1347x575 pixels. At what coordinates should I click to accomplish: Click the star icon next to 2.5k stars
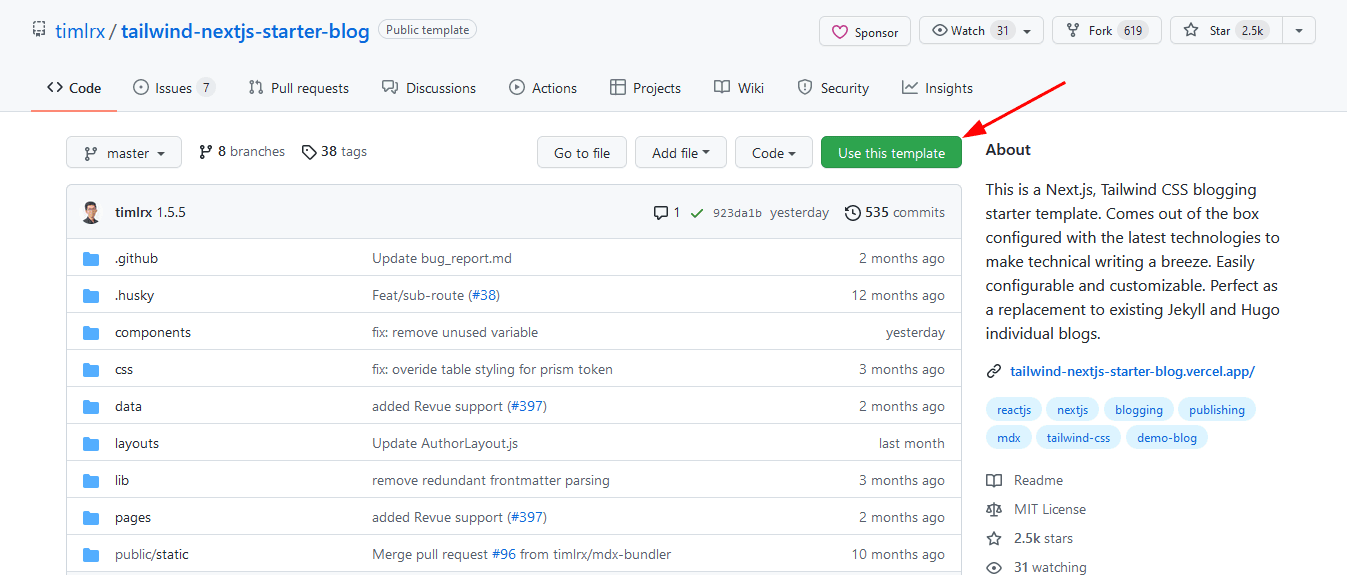994,539
